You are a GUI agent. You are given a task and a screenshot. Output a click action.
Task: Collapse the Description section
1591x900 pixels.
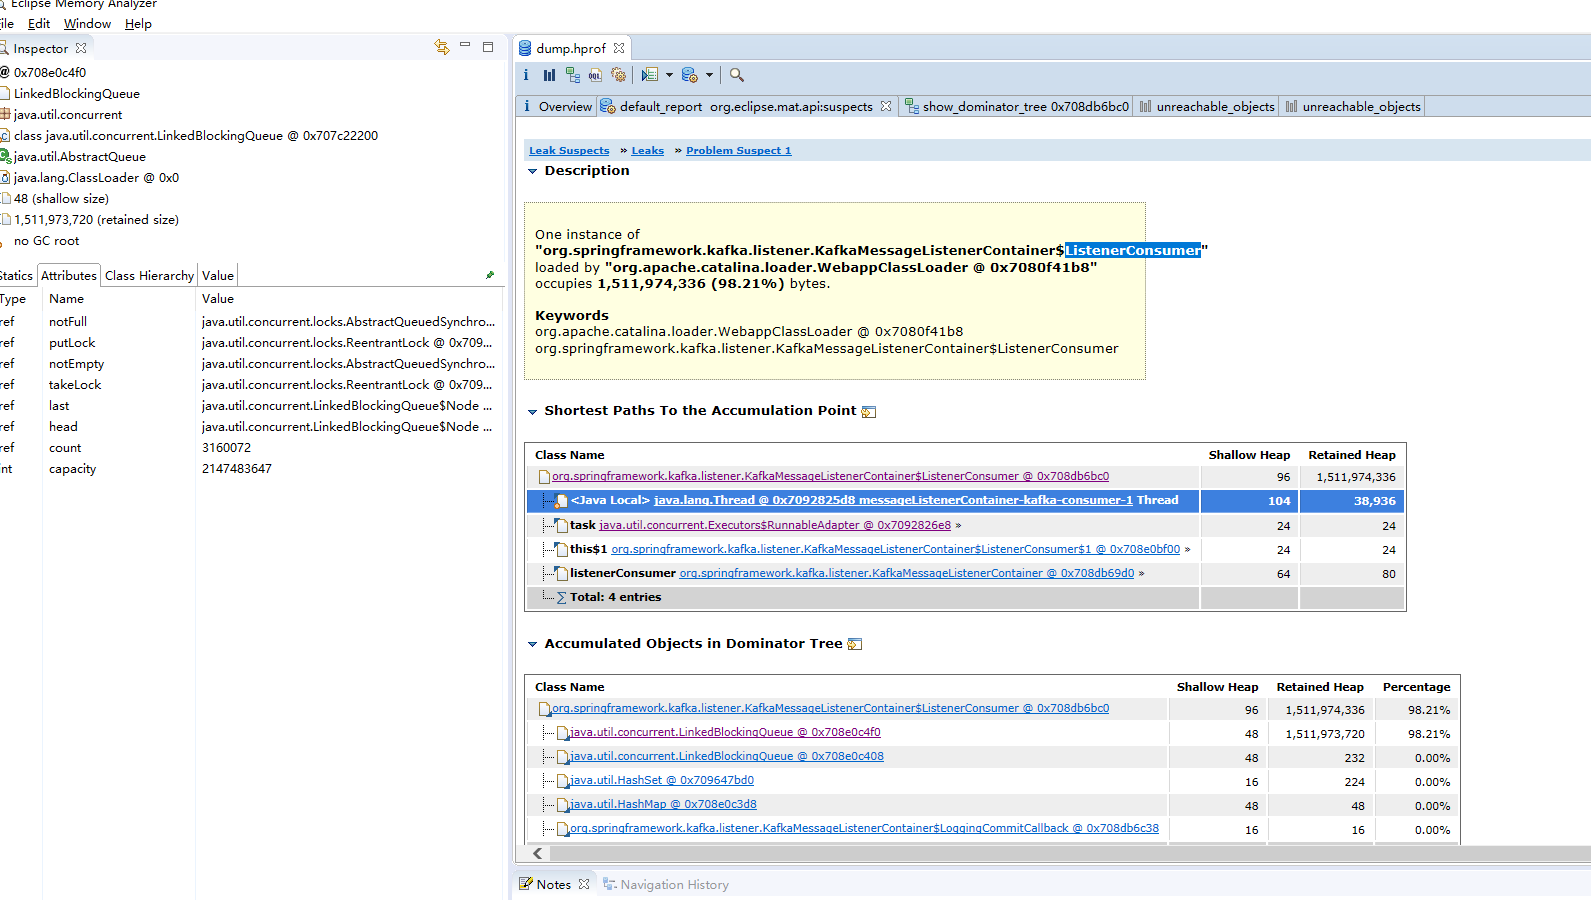[x=533, y=171]
